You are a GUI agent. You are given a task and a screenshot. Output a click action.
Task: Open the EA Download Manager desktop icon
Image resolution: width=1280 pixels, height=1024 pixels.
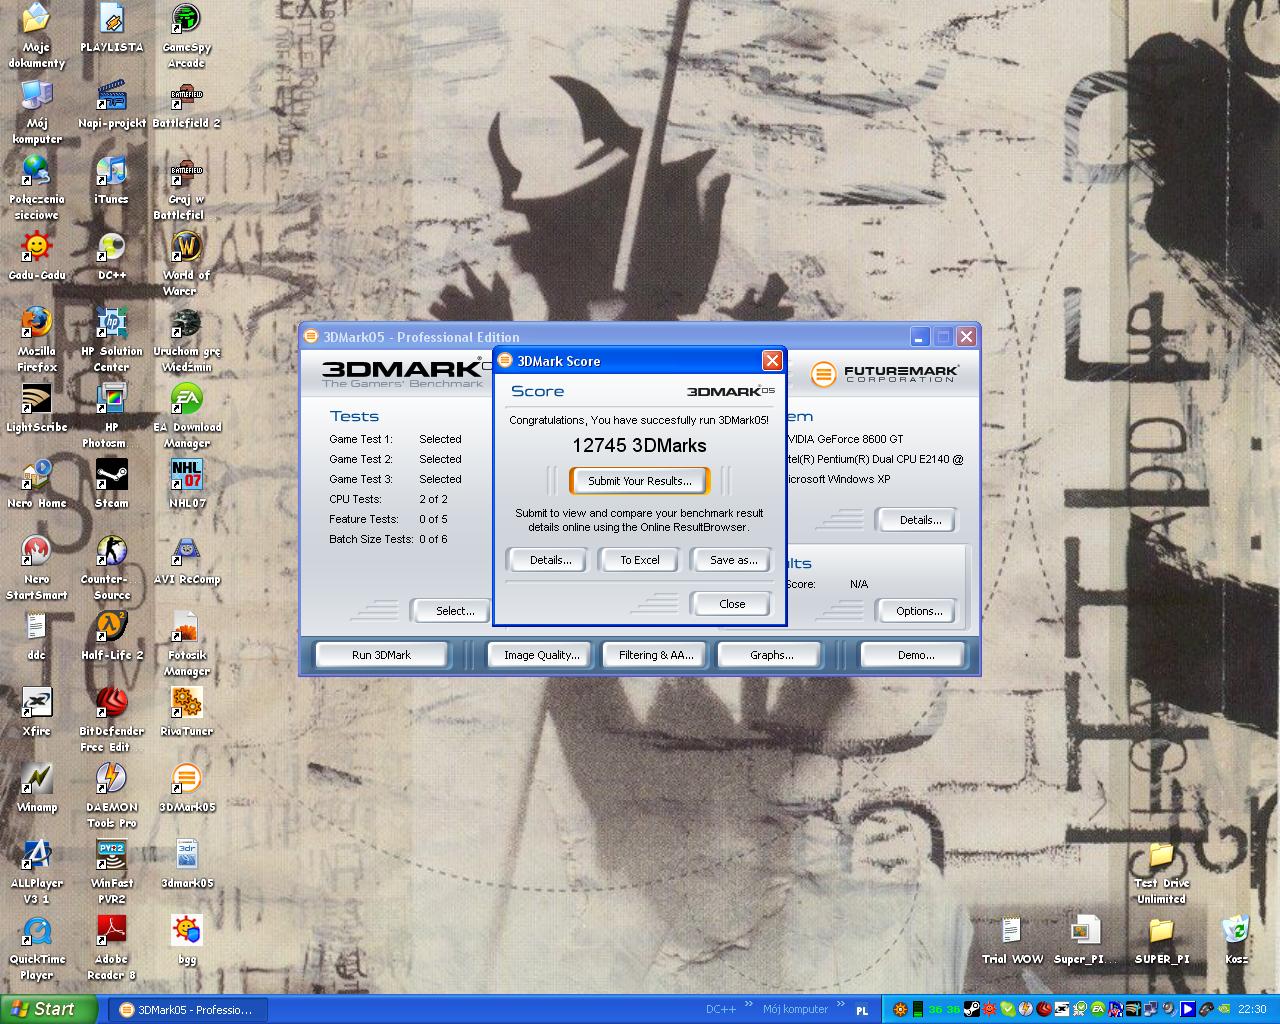tap(186, 416)
